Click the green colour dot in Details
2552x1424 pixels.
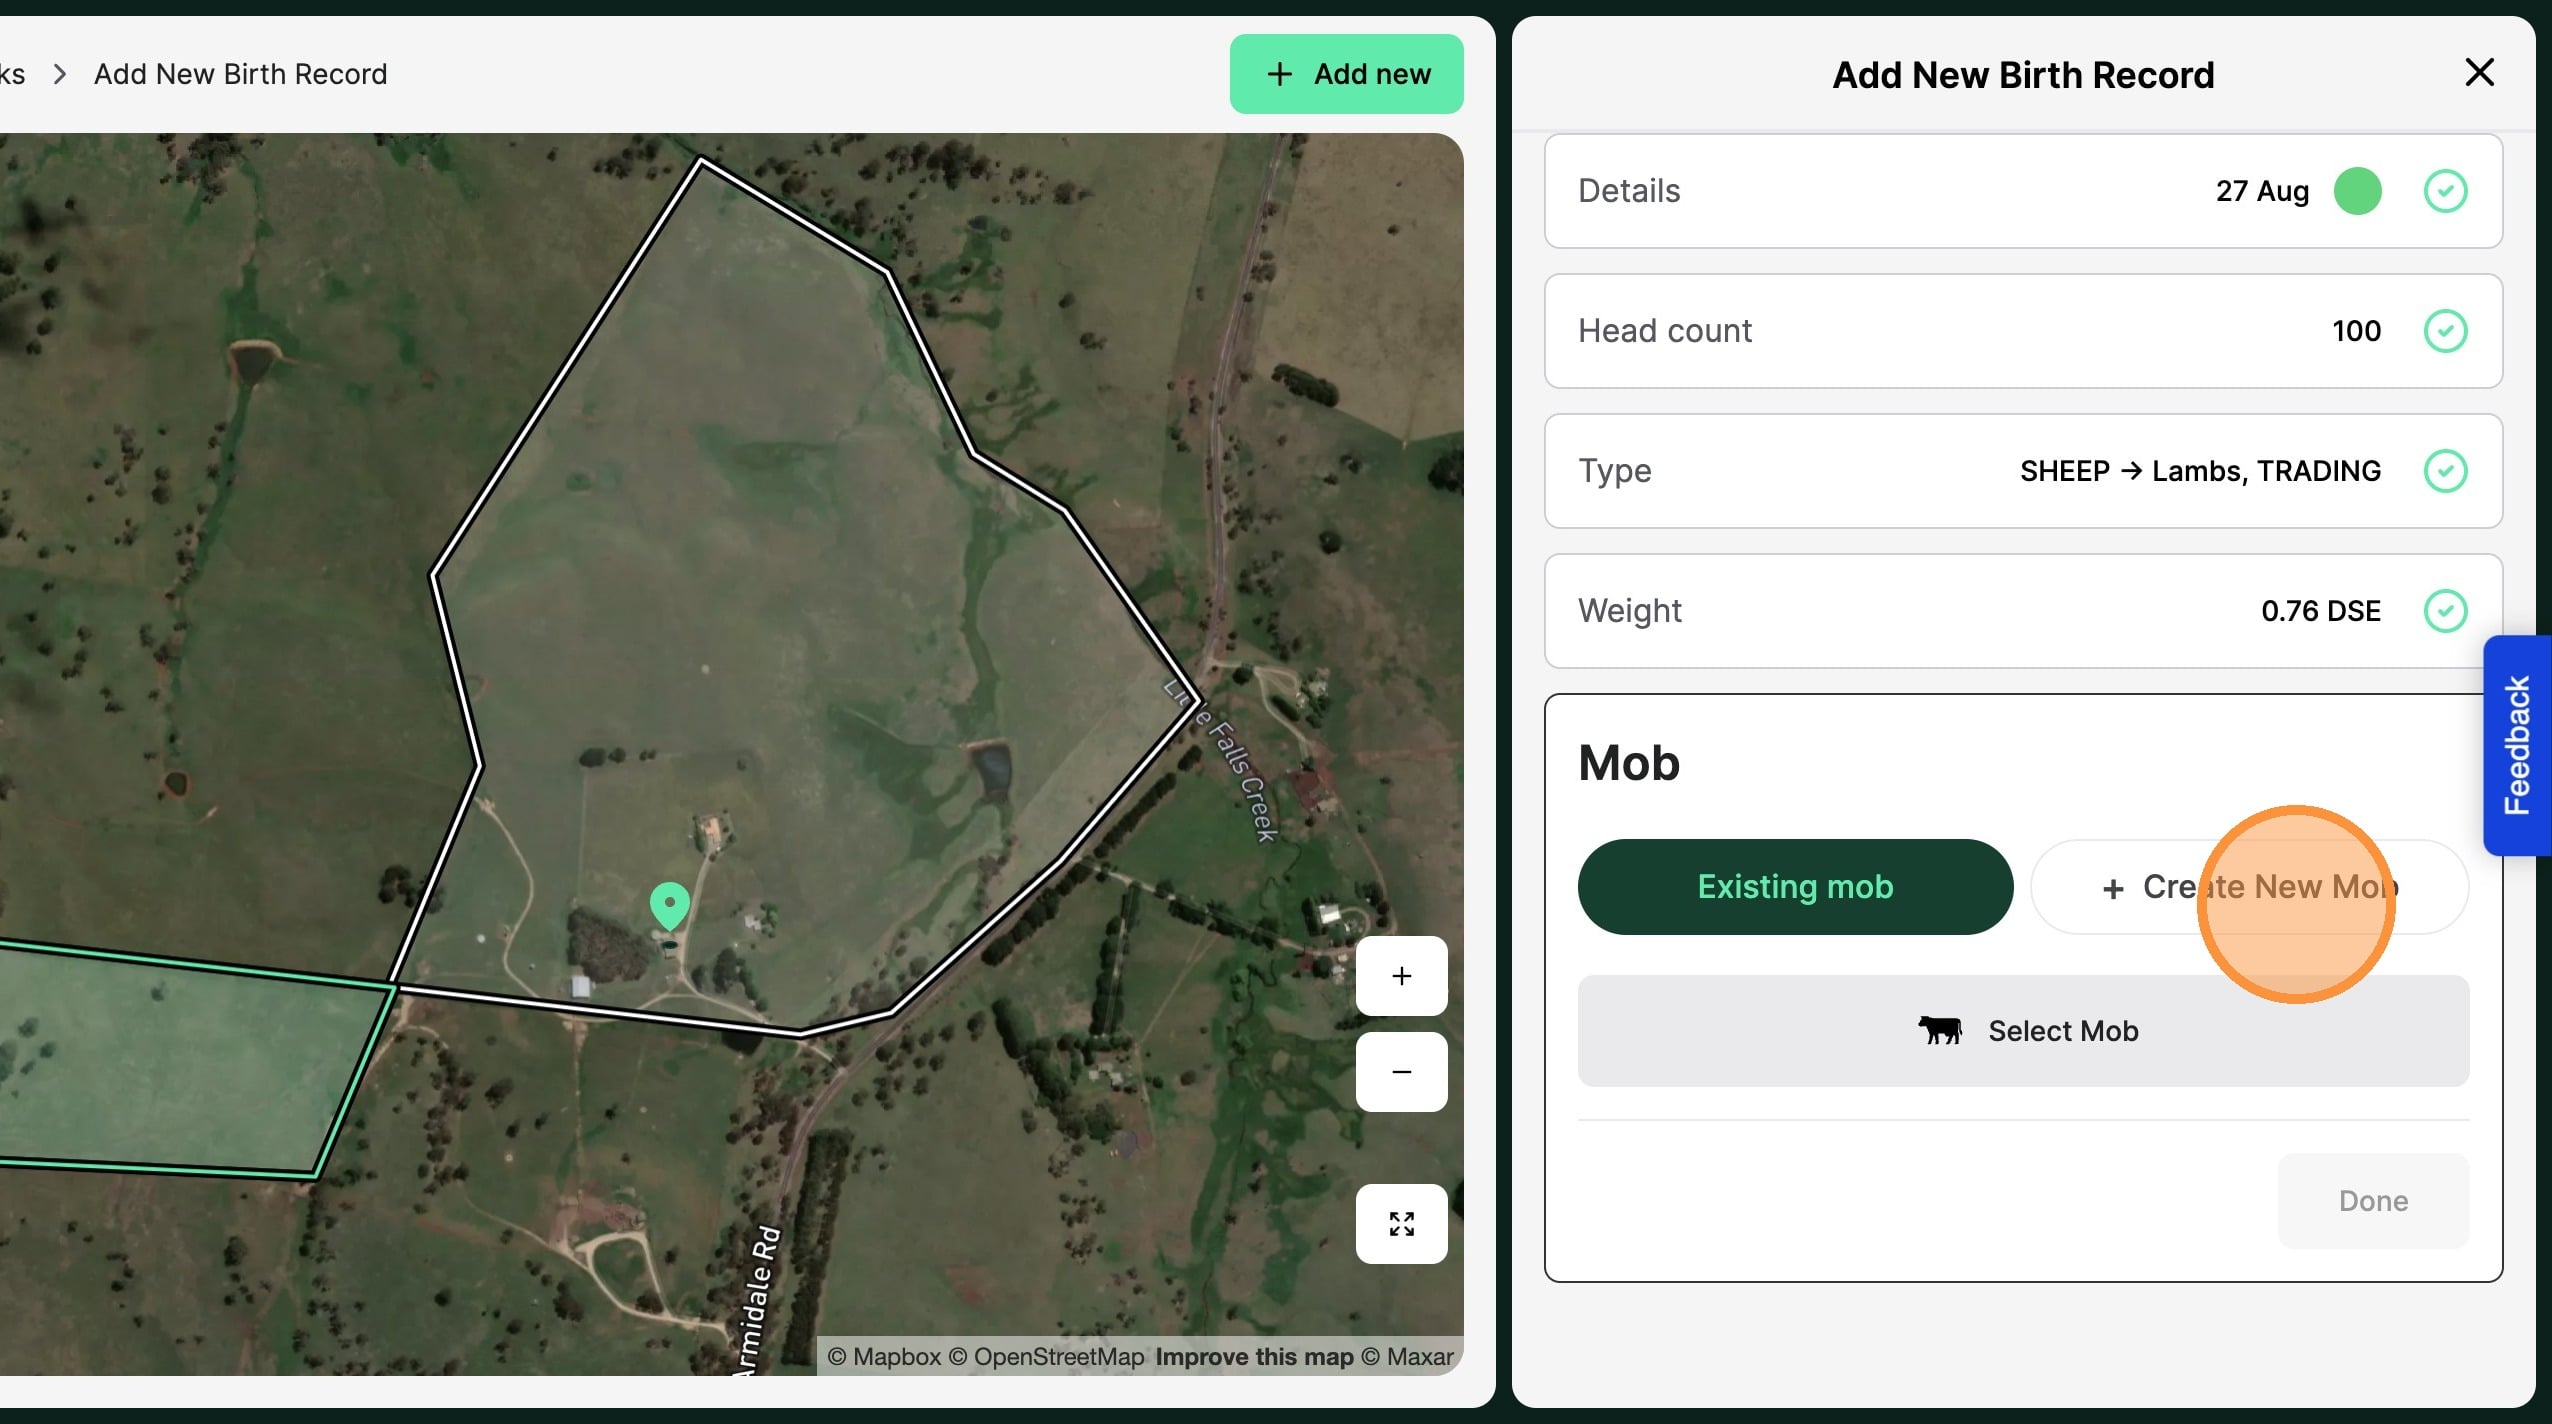[2357, 191]
